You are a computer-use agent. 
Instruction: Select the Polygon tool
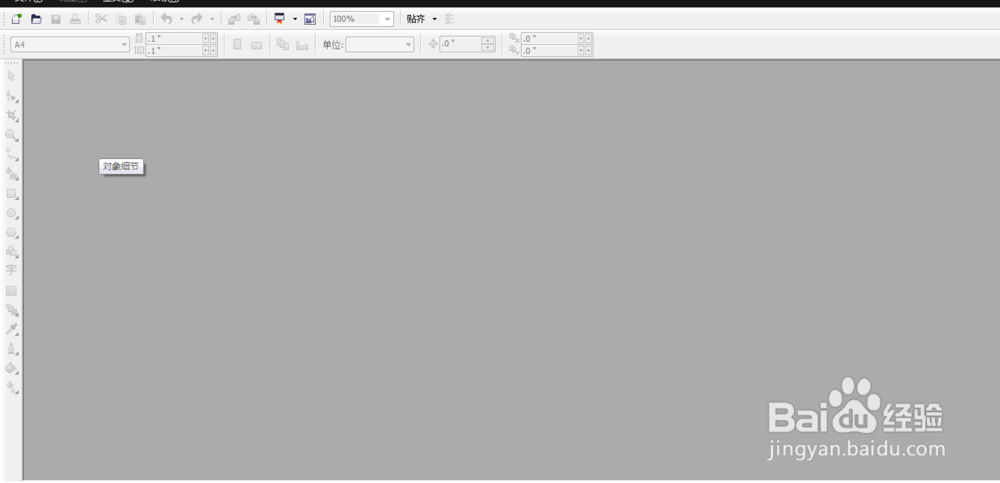click(11, 233)
